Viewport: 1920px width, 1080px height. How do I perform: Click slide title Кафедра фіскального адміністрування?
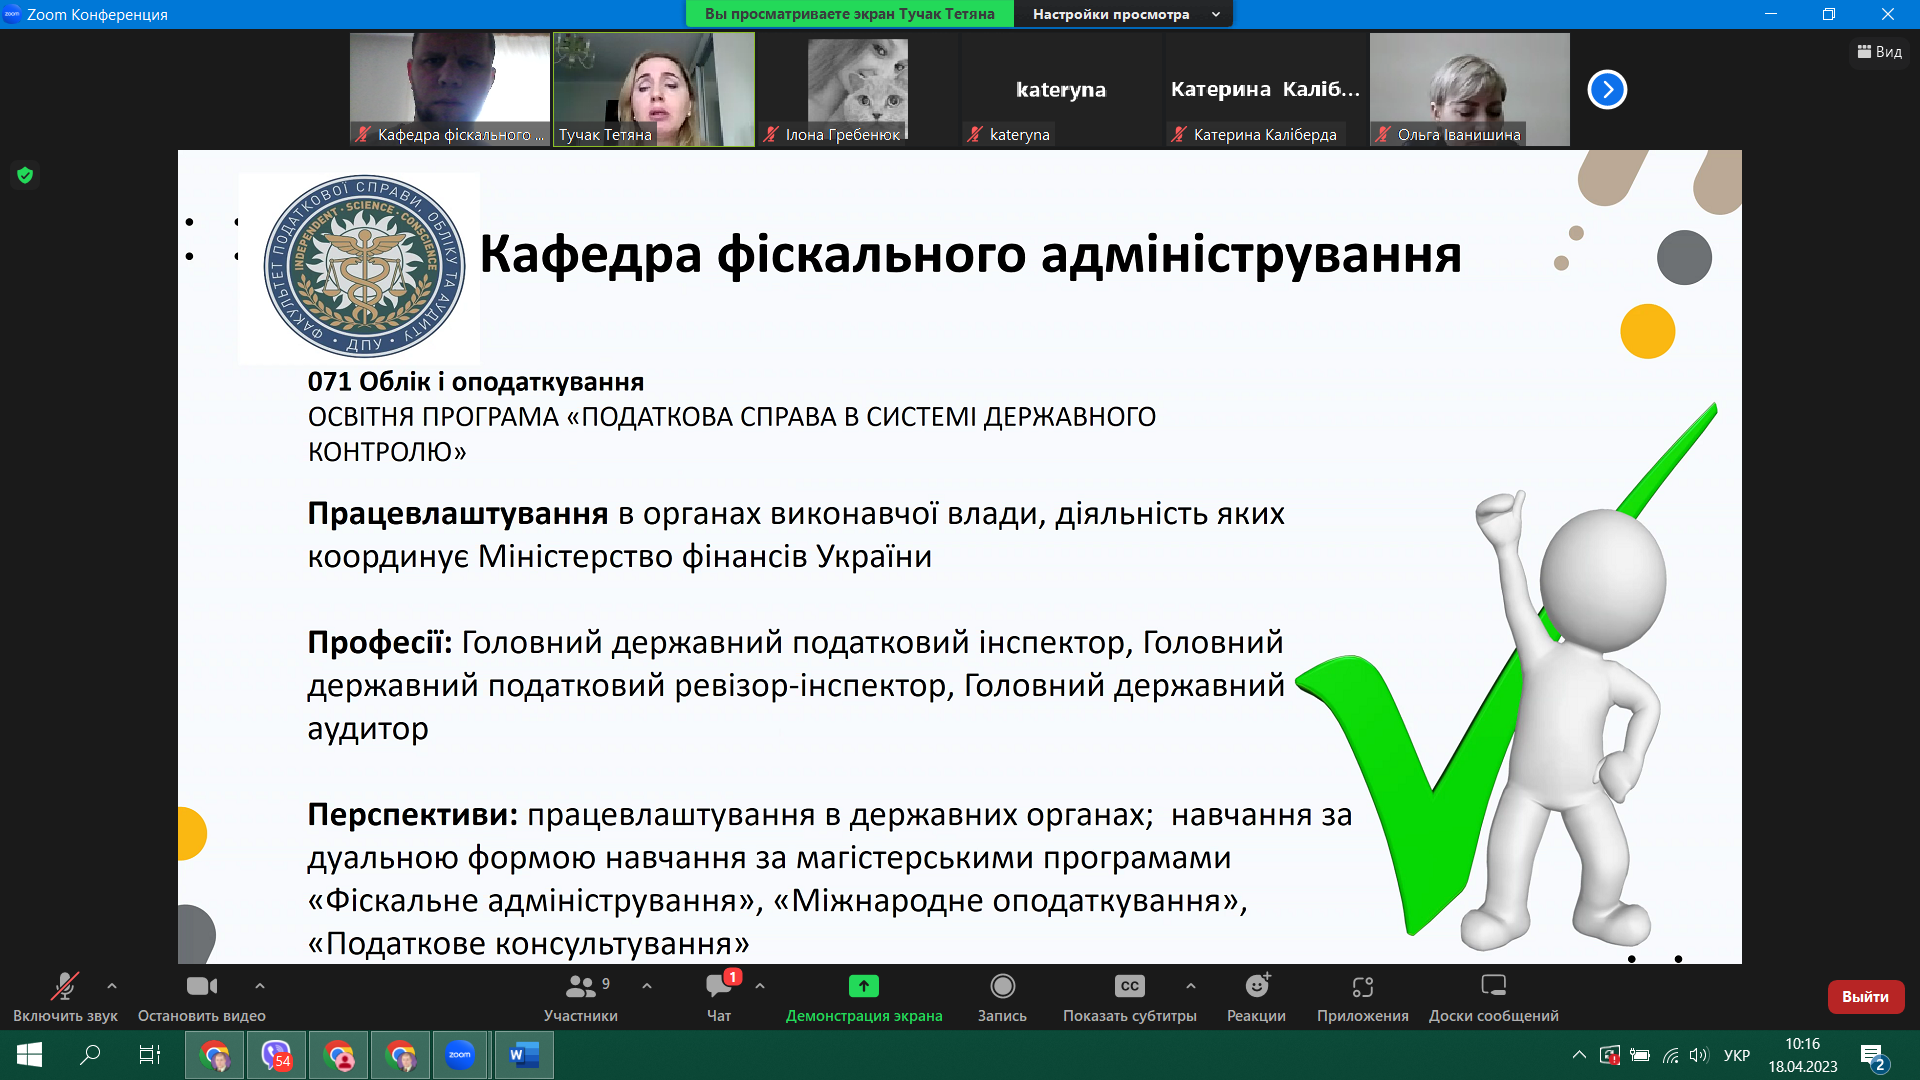[970, 254]
